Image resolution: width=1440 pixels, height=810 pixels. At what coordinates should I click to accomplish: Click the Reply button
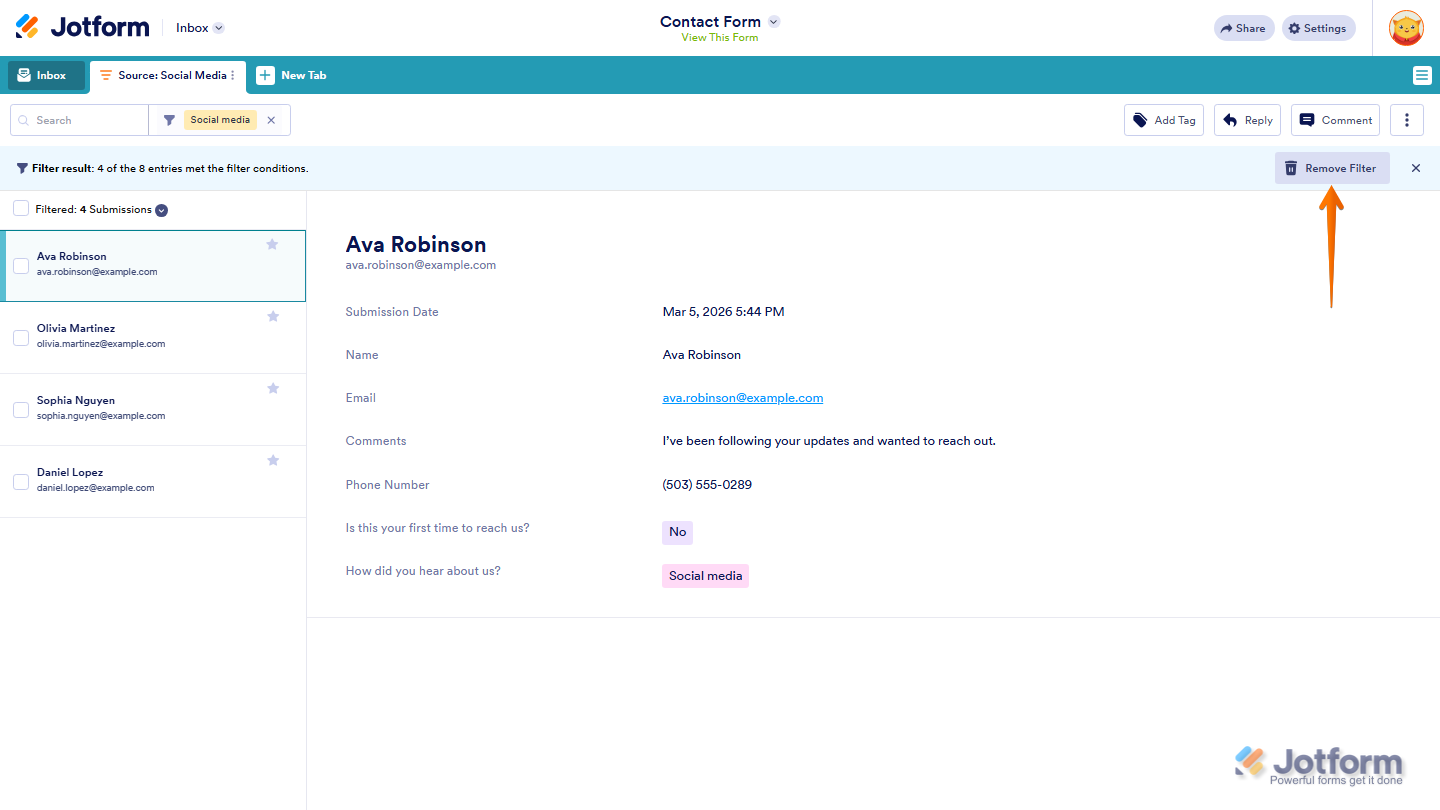pos(1247,119)
